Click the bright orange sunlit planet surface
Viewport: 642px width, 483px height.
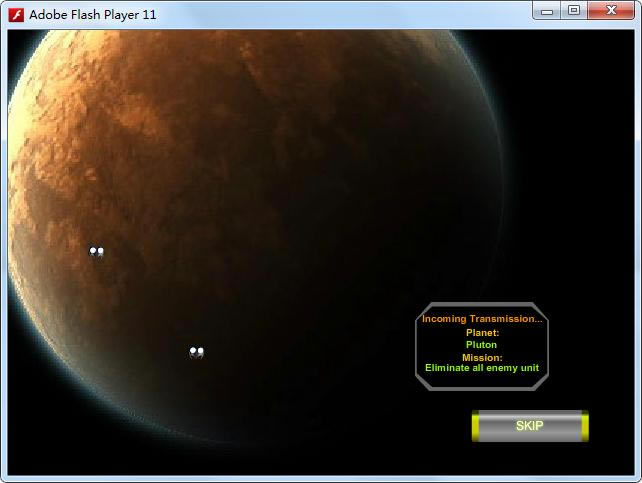pos(150,110)
